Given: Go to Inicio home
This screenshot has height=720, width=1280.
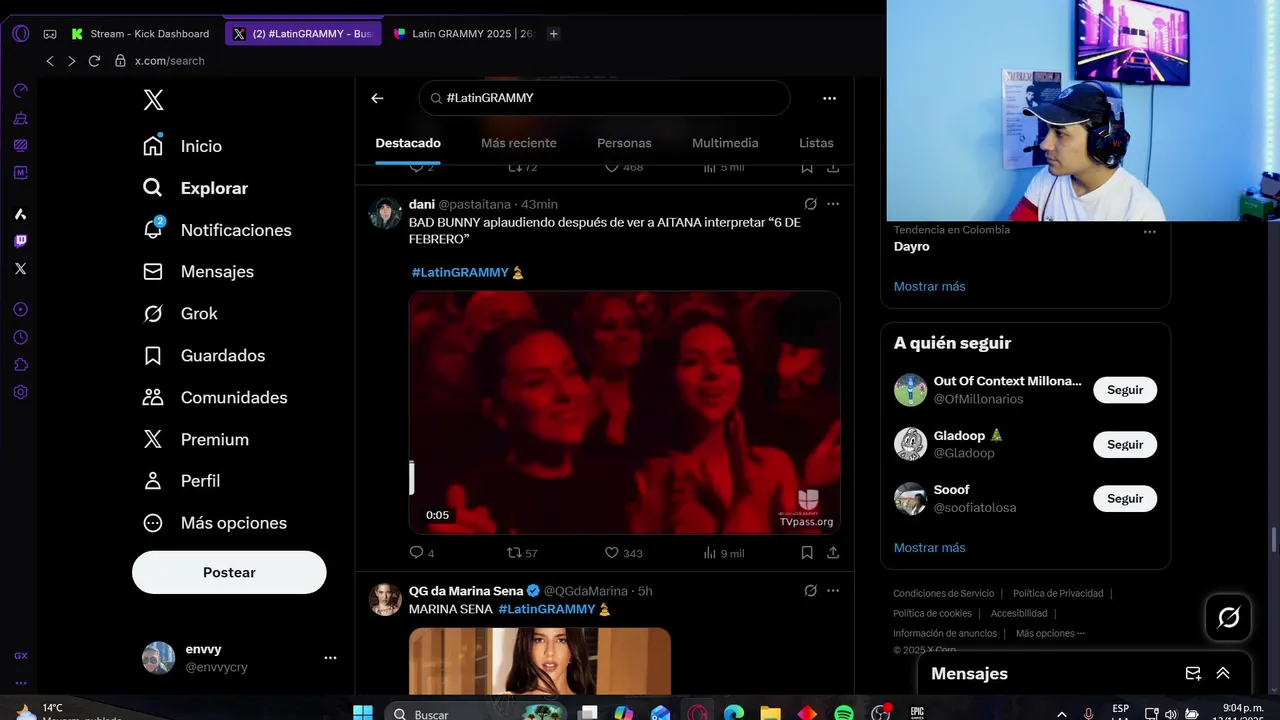Looking at the screenshot, I should tap(182, 146).
